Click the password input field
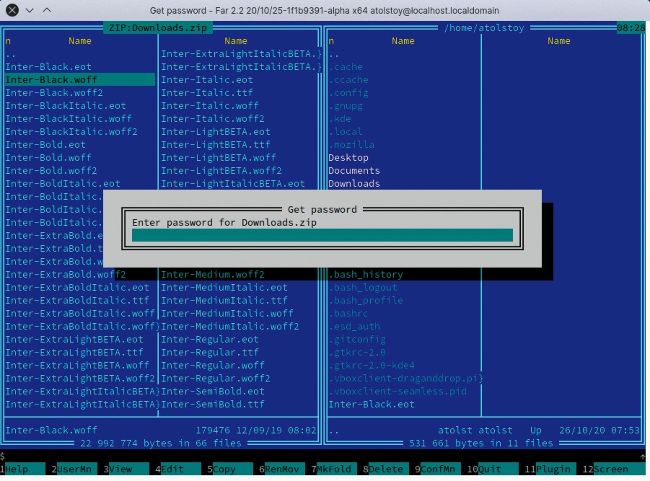 pyautogui.click(x=322, y=236)
